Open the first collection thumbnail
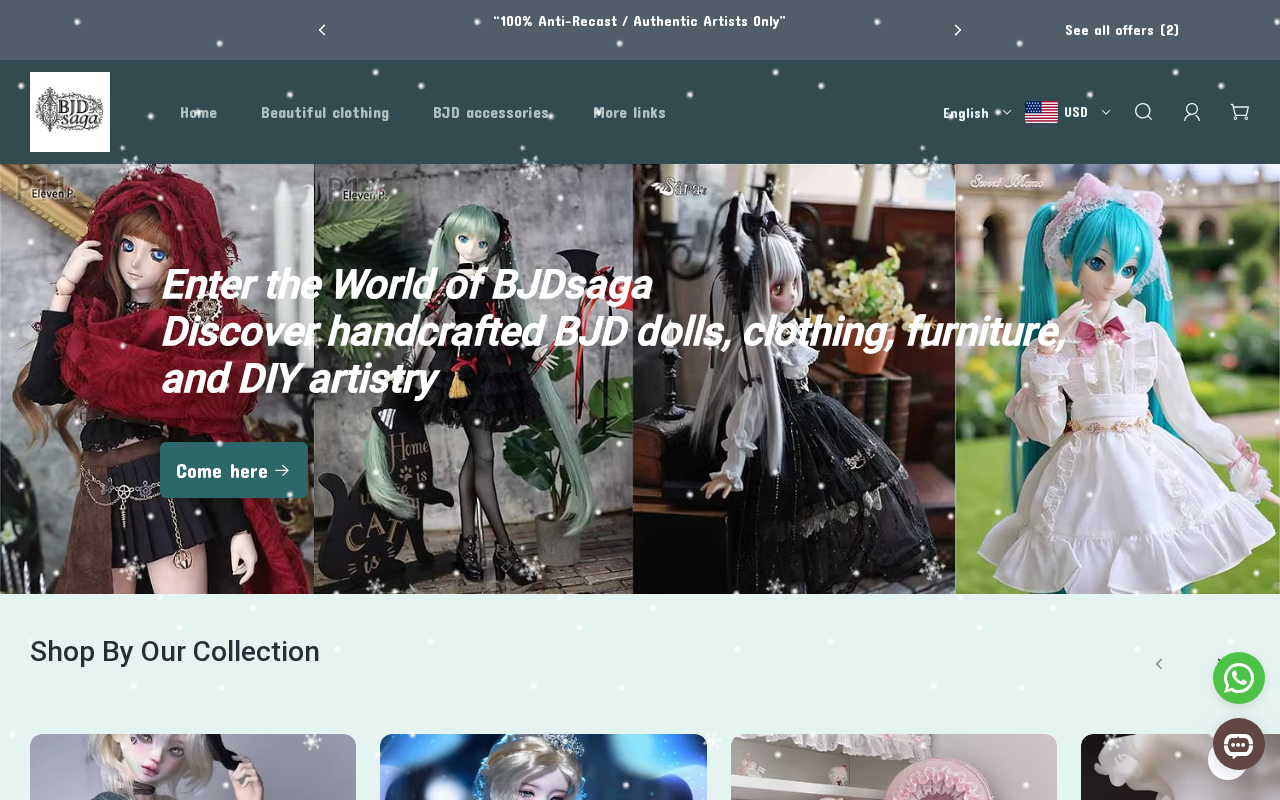Screen dimensions: 1280x800 193,767
